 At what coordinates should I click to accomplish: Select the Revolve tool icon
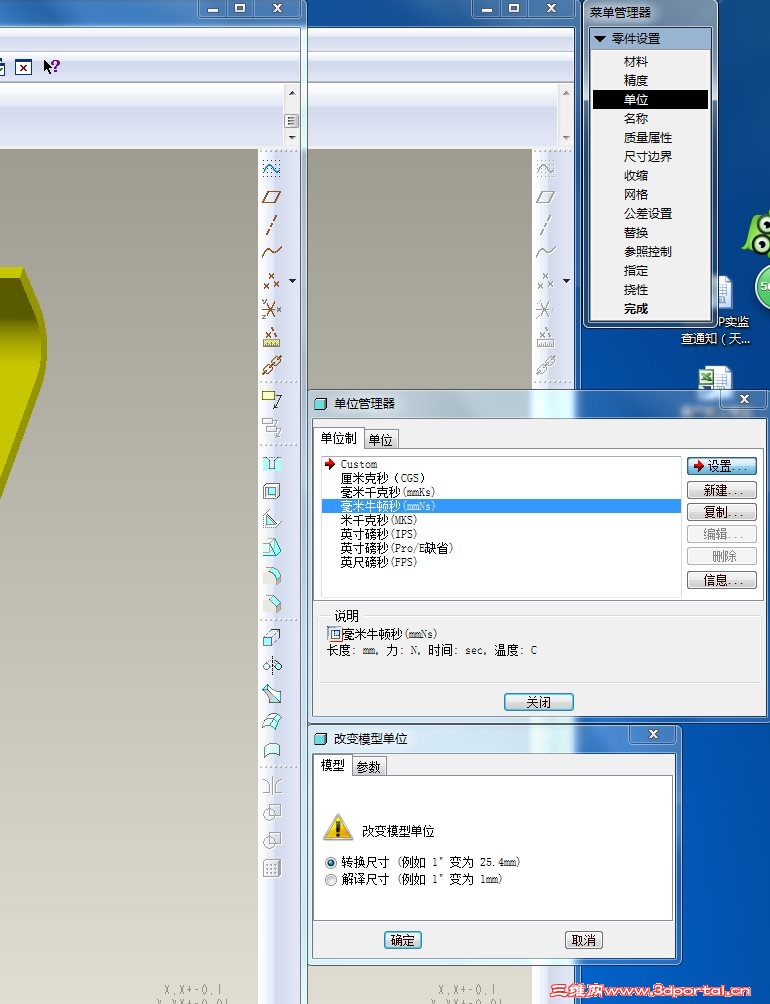(272, 666)
